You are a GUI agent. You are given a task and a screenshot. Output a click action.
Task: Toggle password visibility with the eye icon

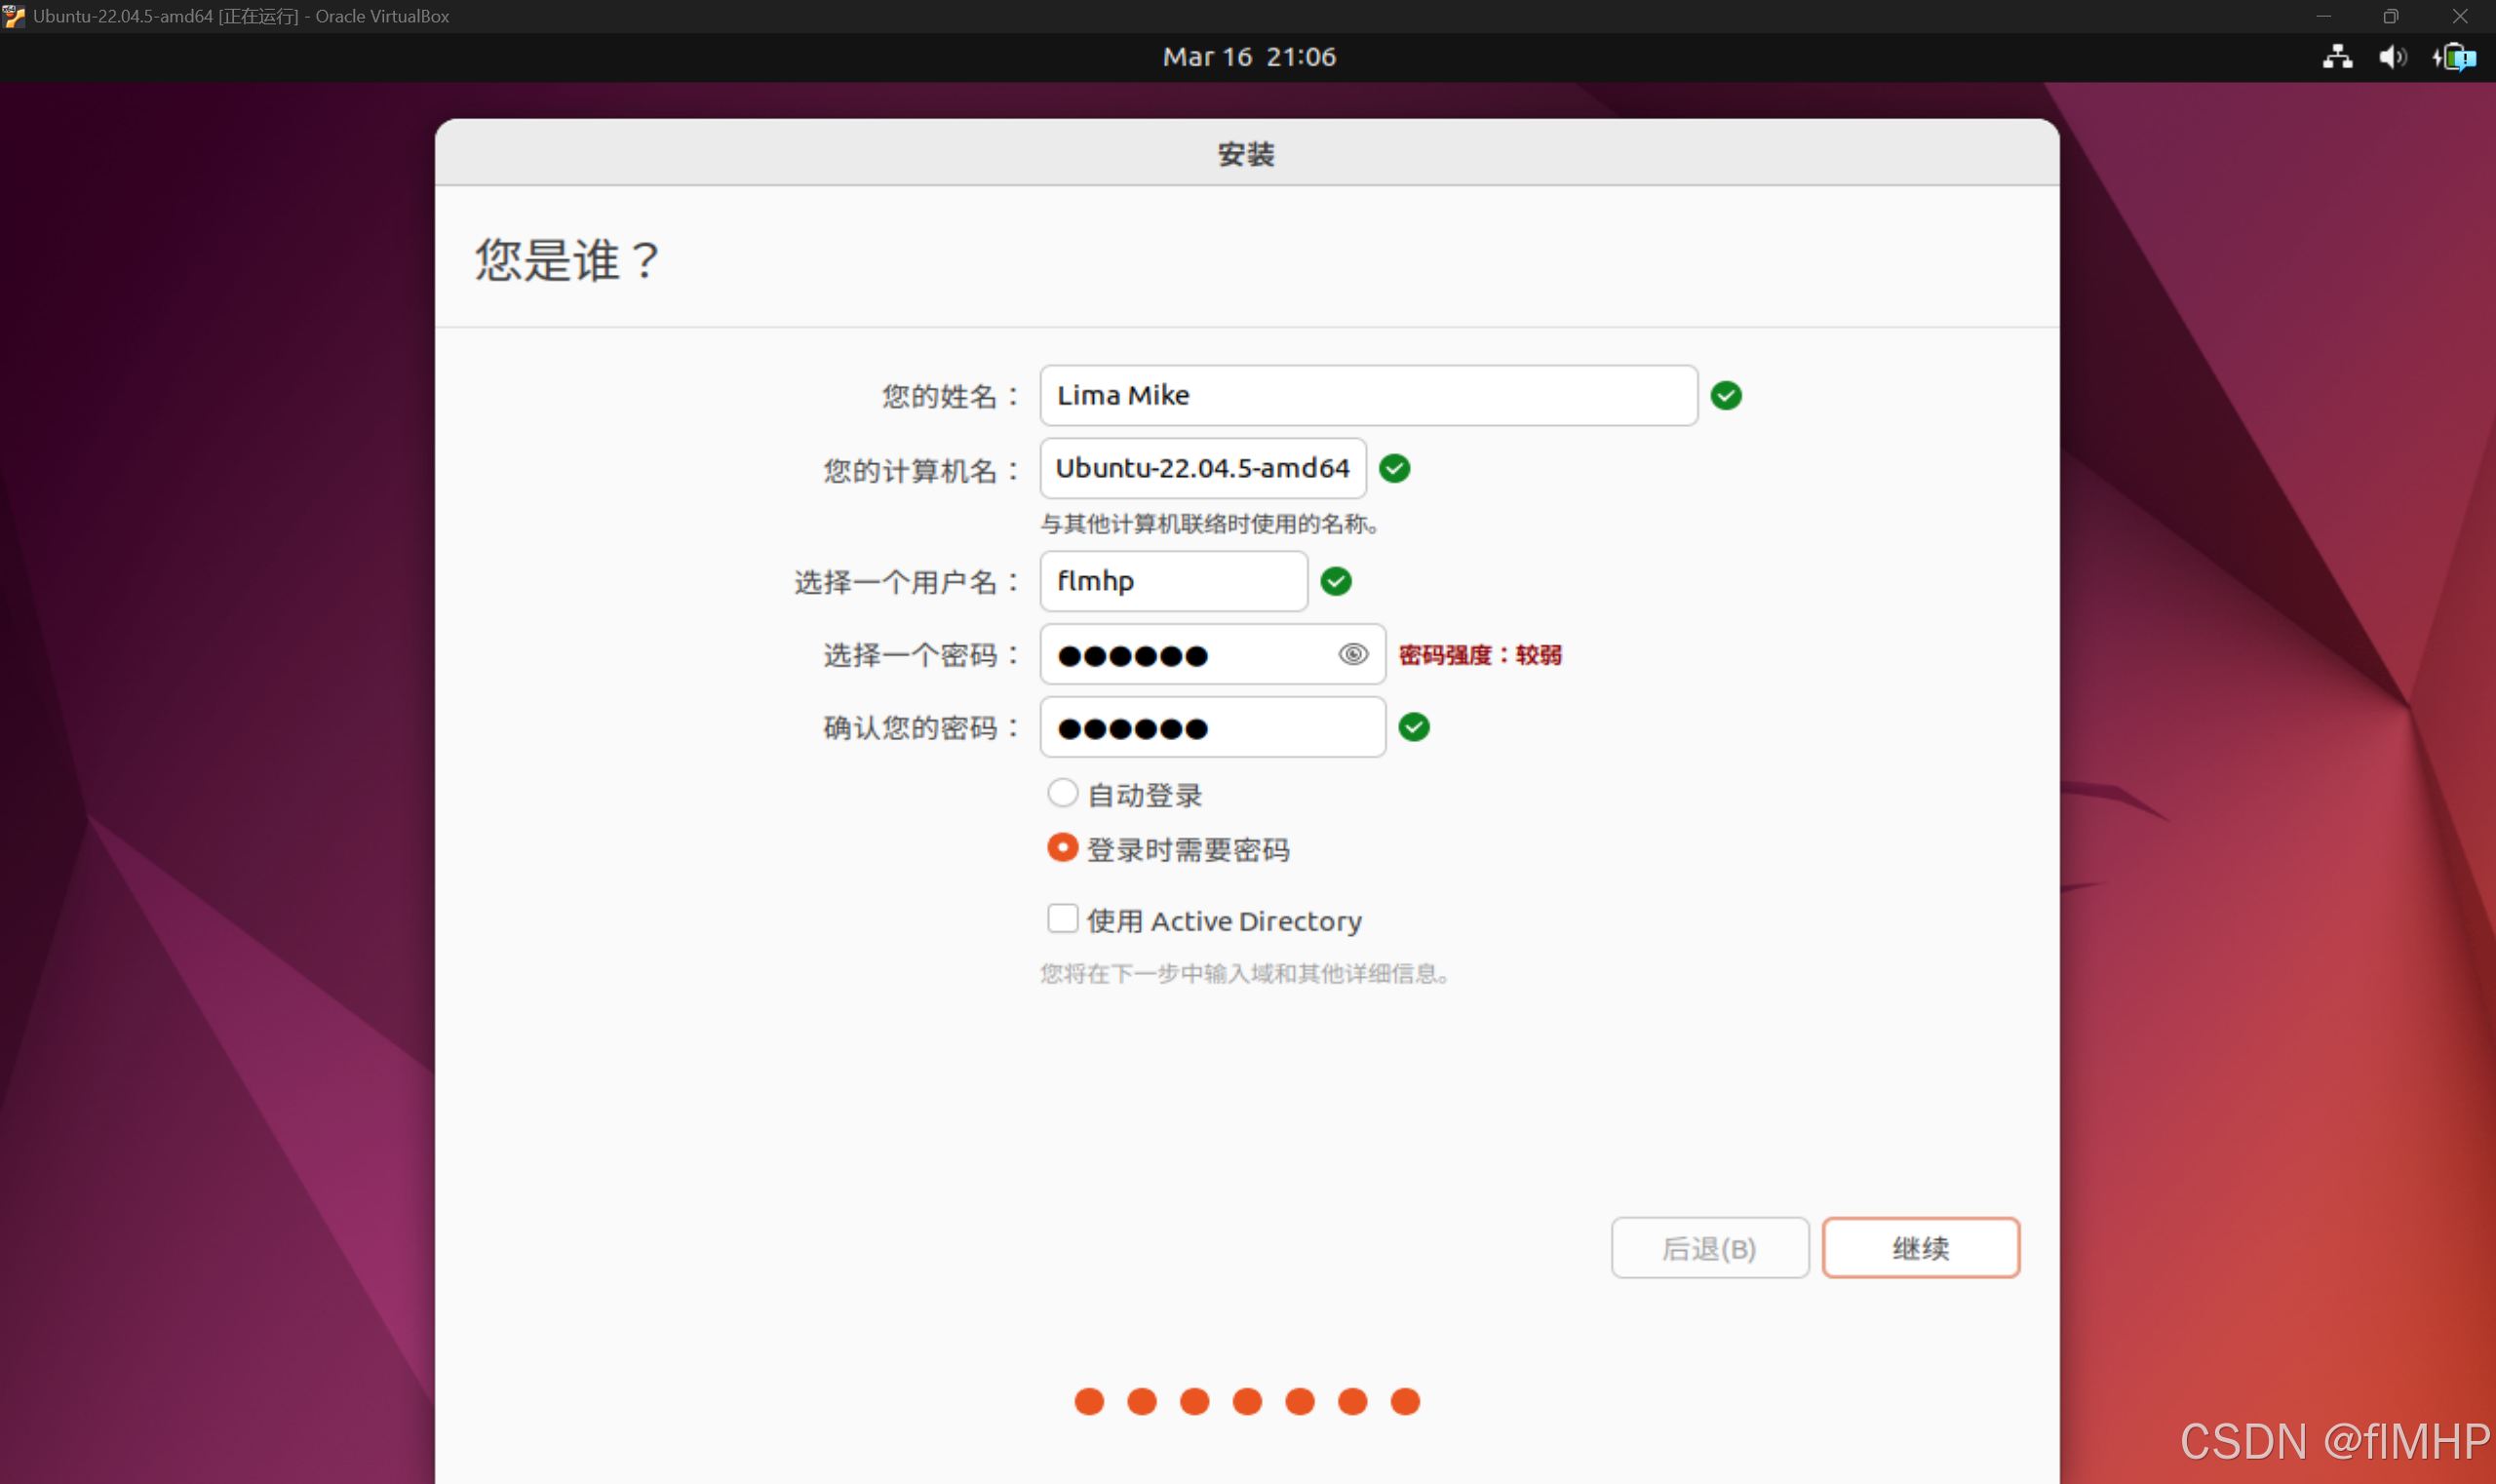click(x=1352, y=654)
